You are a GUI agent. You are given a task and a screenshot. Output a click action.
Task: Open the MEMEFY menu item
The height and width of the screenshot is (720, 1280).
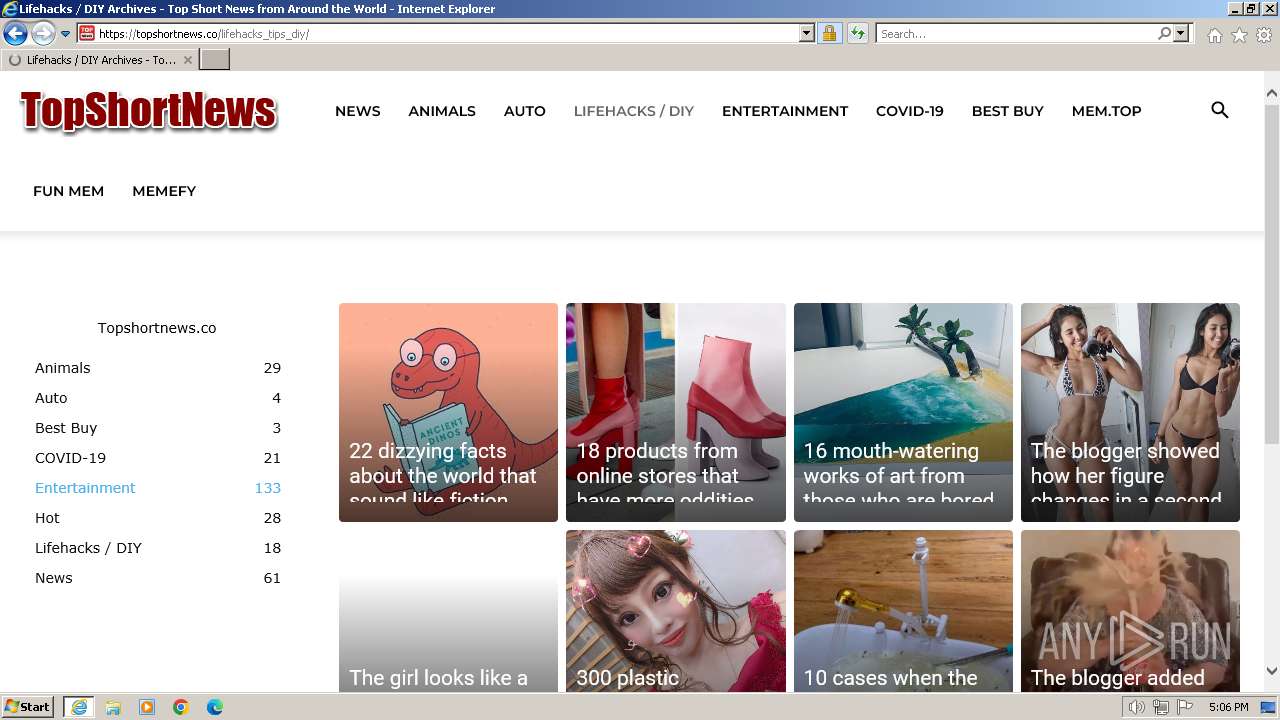click(x=164, y=191)
